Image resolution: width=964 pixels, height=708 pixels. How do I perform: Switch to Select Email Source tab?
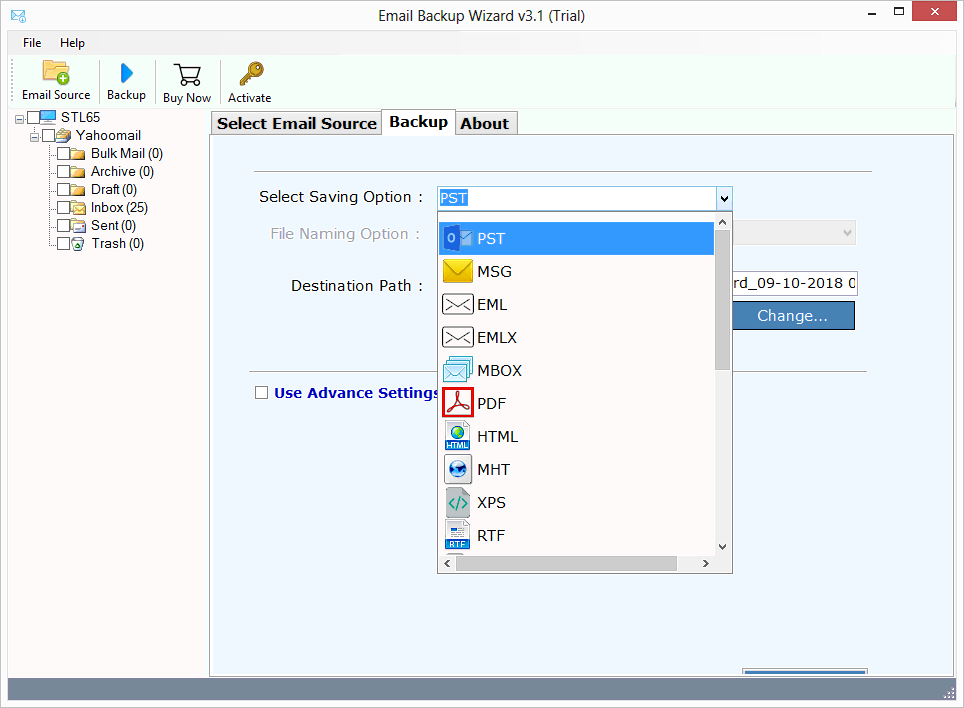(296, 124)
